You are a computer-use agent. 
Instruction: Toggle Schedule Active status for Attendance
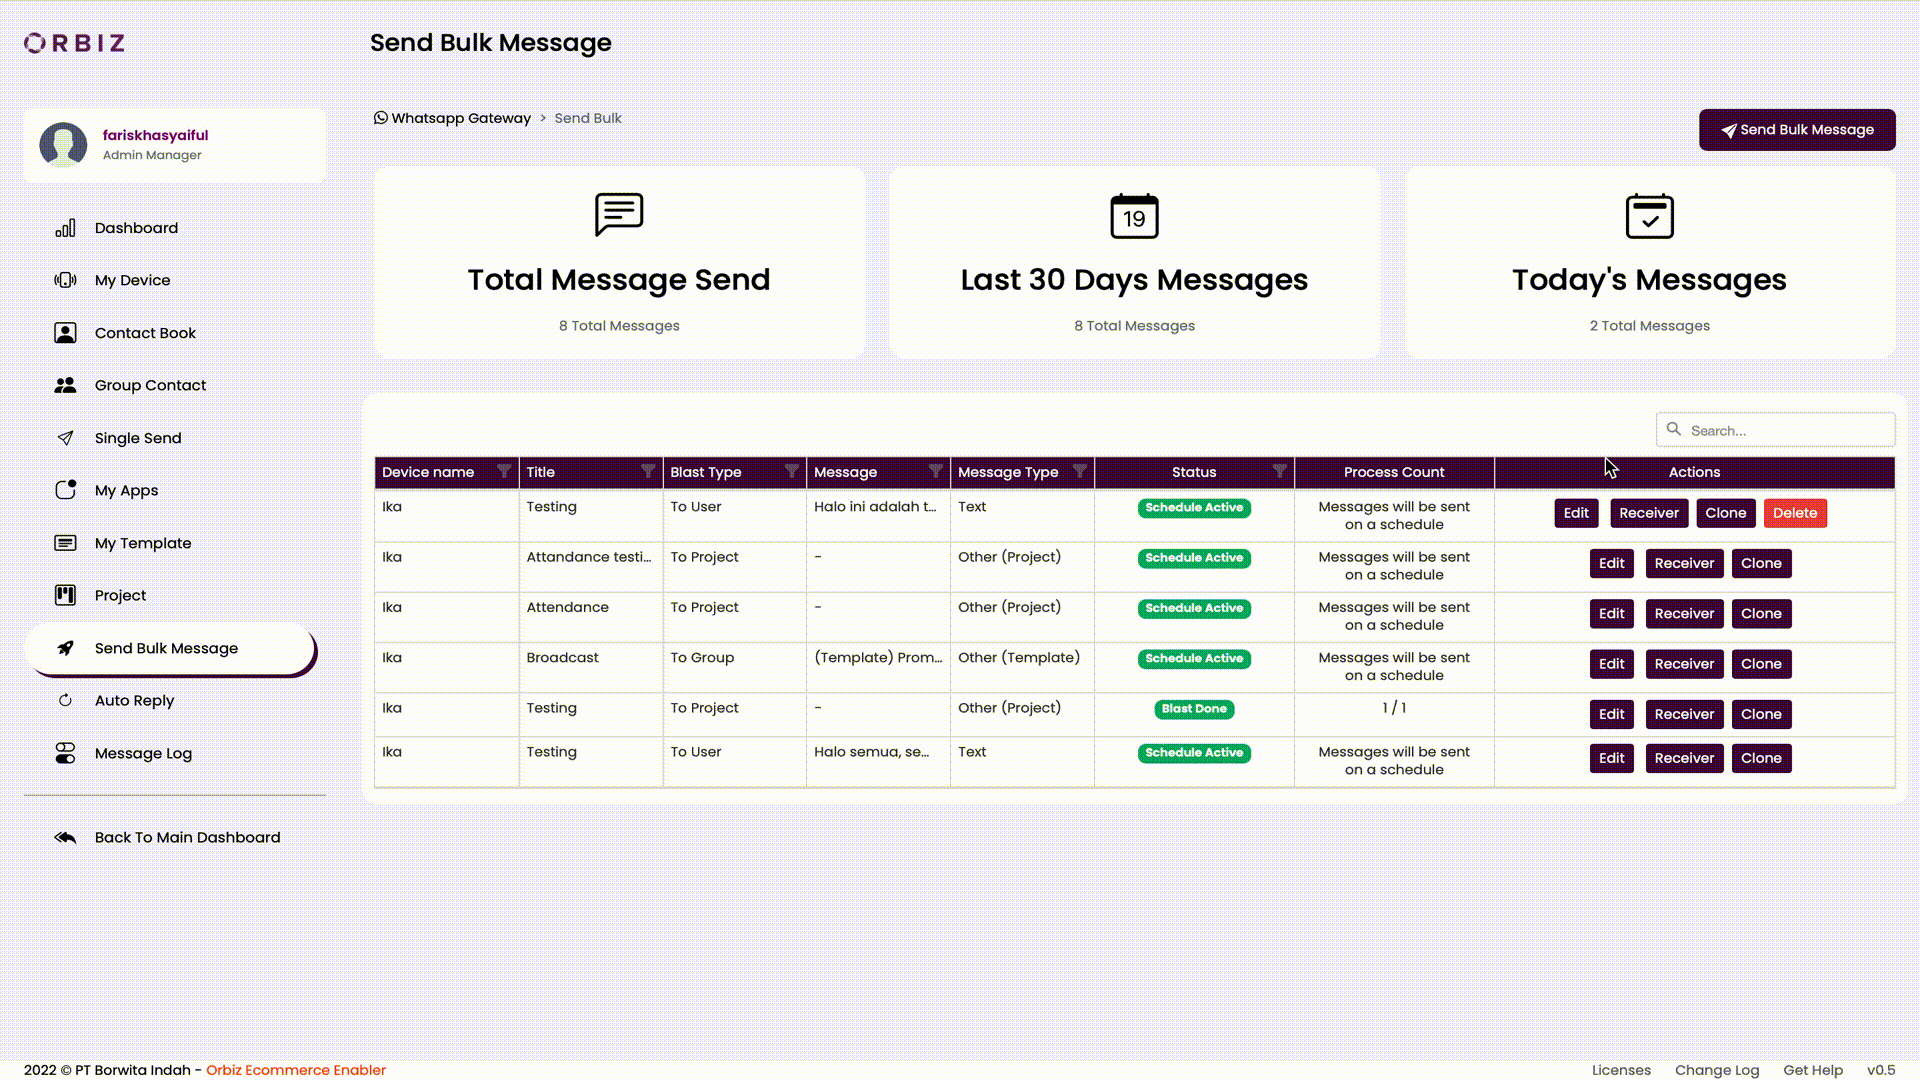[x=1193, y=607]
